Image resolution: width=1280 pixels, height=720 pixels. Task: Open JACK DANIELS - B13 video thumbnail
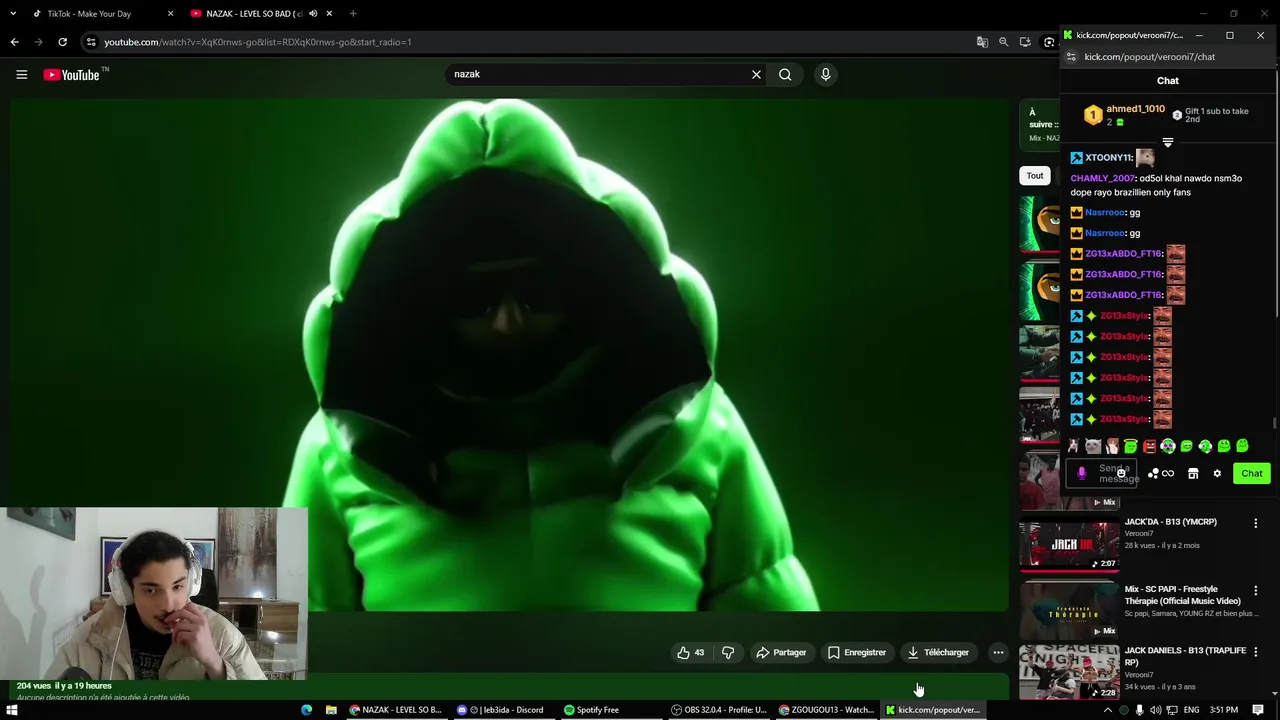tap(1070, 672)
